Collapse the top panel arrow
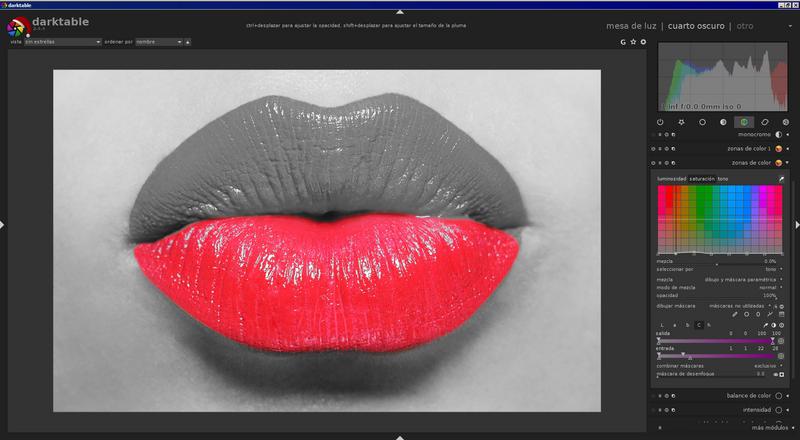This screenshot has width=800, height=440. tap(400, 12)
